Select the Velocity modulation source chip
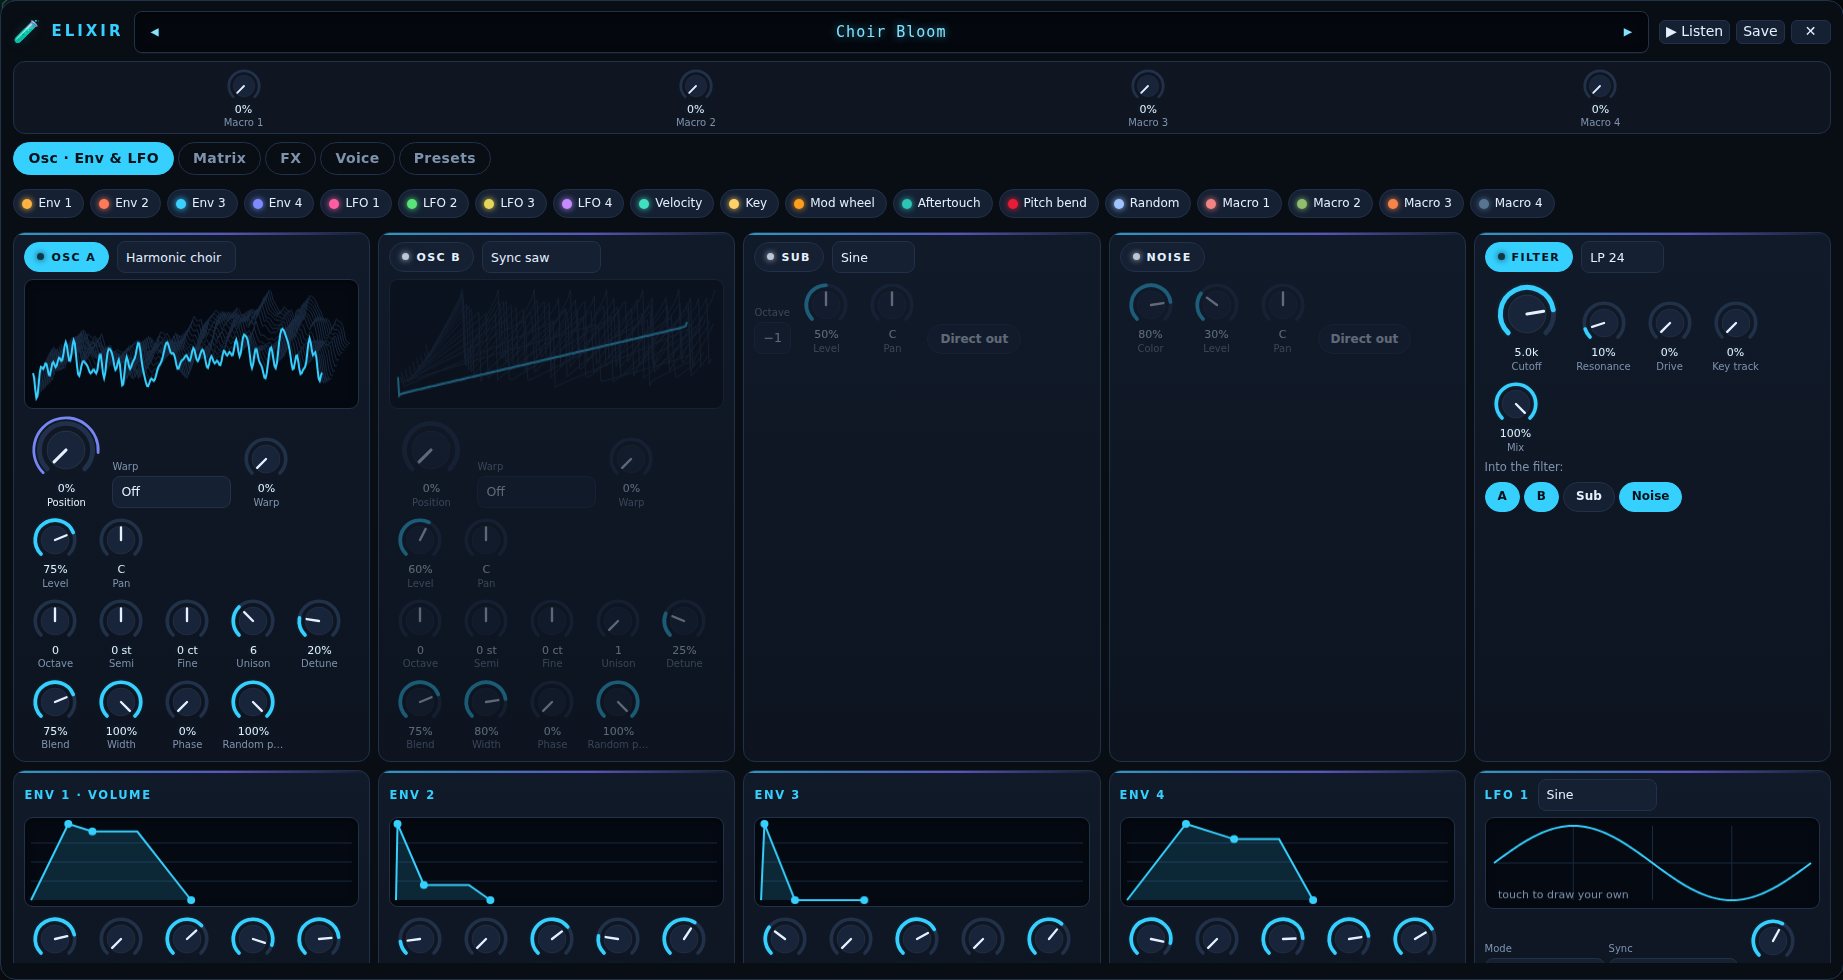 [671, 203]
